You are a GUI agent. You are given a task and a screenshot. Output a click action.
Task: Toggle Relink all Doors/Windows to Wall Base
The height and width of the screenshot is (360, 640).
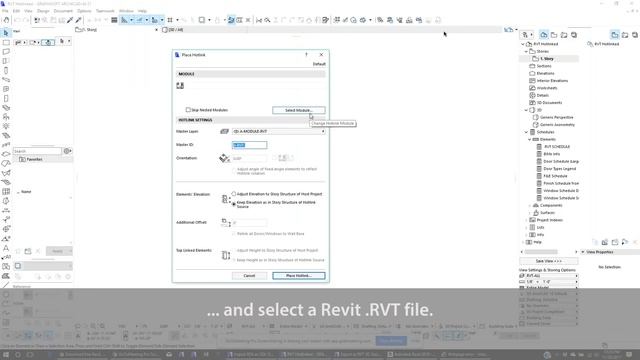tap(234, 234)
